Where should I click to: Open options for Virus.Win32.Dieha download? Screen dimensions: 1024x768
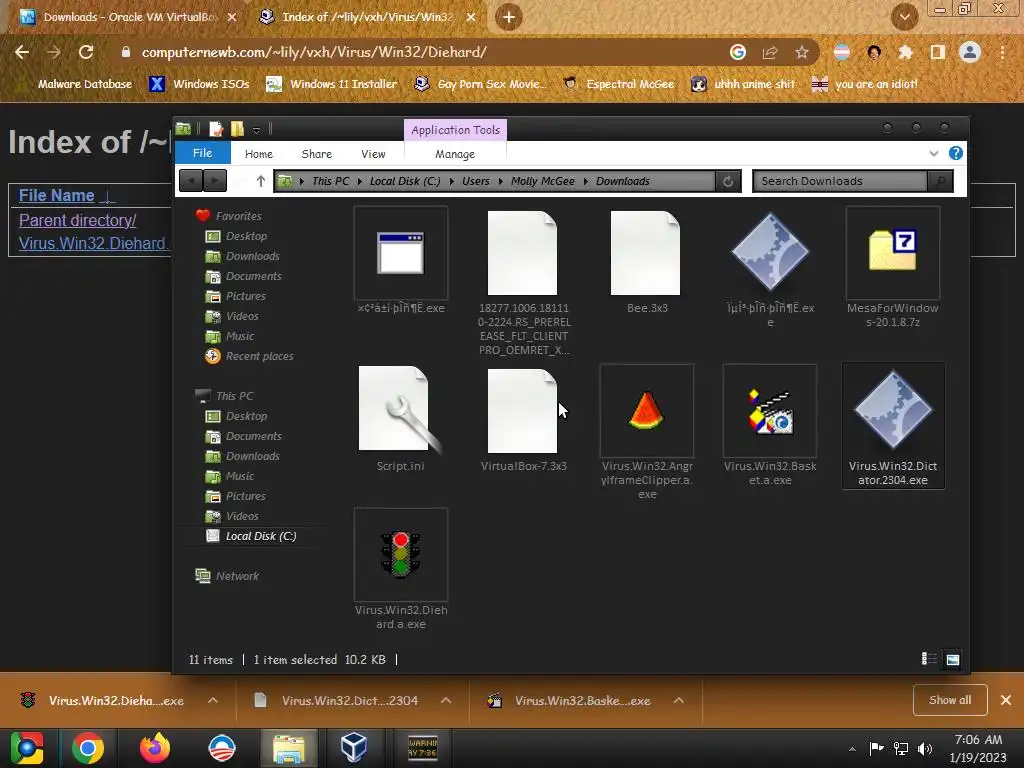click(x=213, y=700)
